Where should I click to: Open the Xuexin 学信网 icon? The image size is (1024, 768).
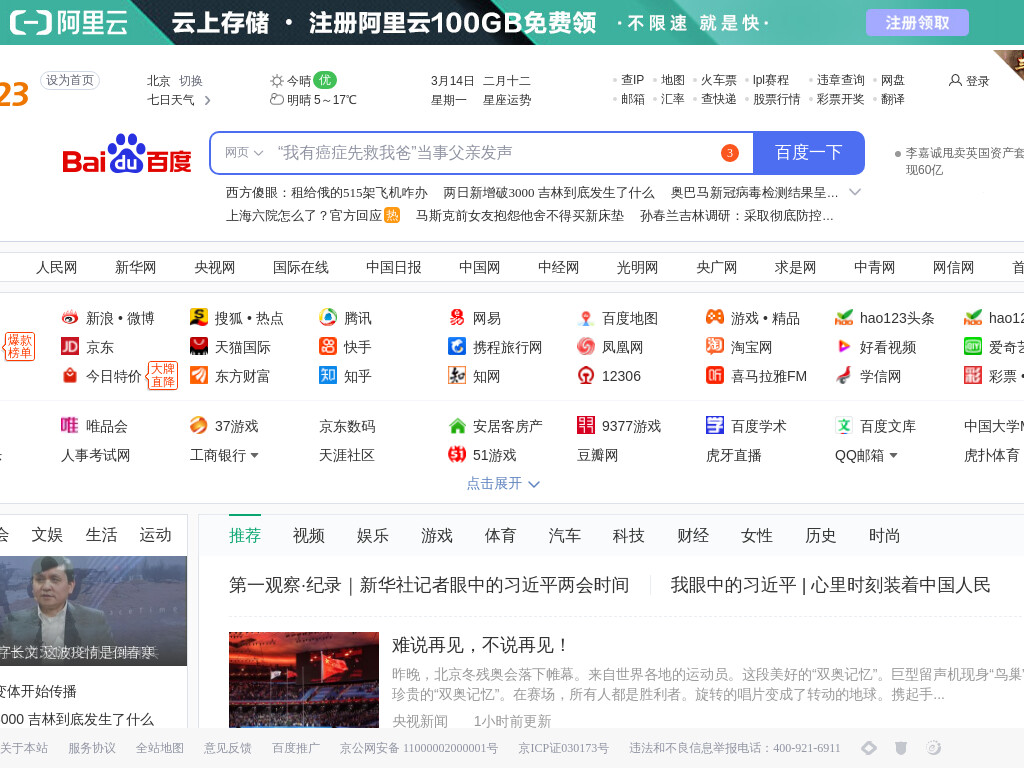click(844, 375)
